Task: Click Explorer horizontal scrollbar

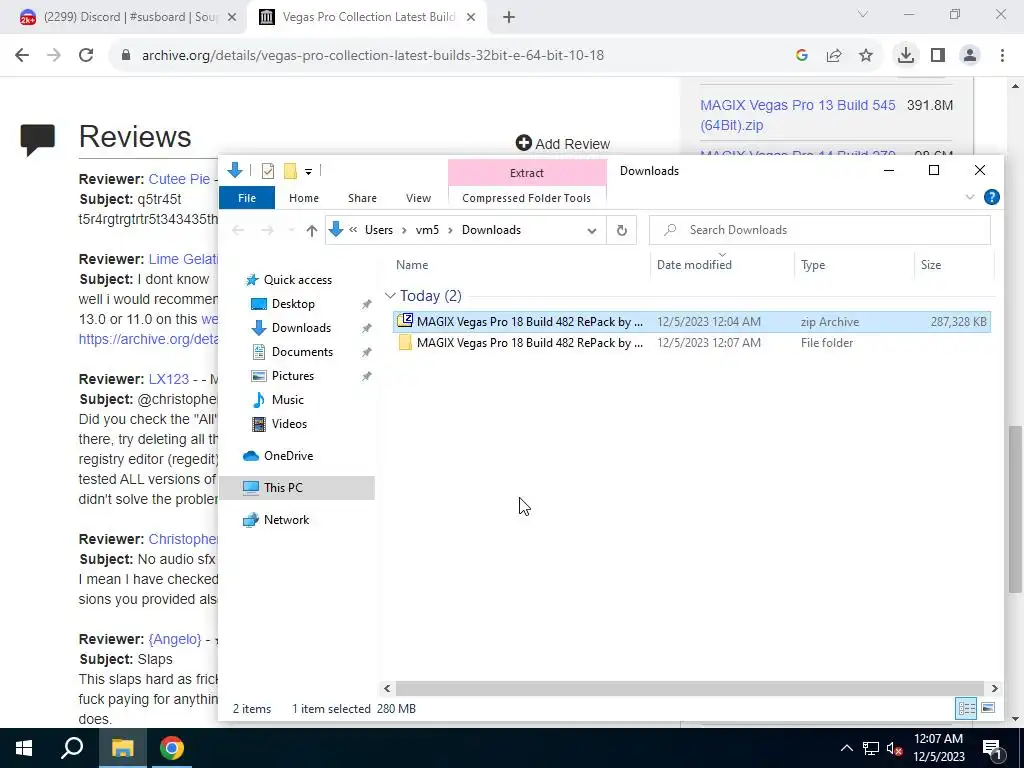Action: 690,688
